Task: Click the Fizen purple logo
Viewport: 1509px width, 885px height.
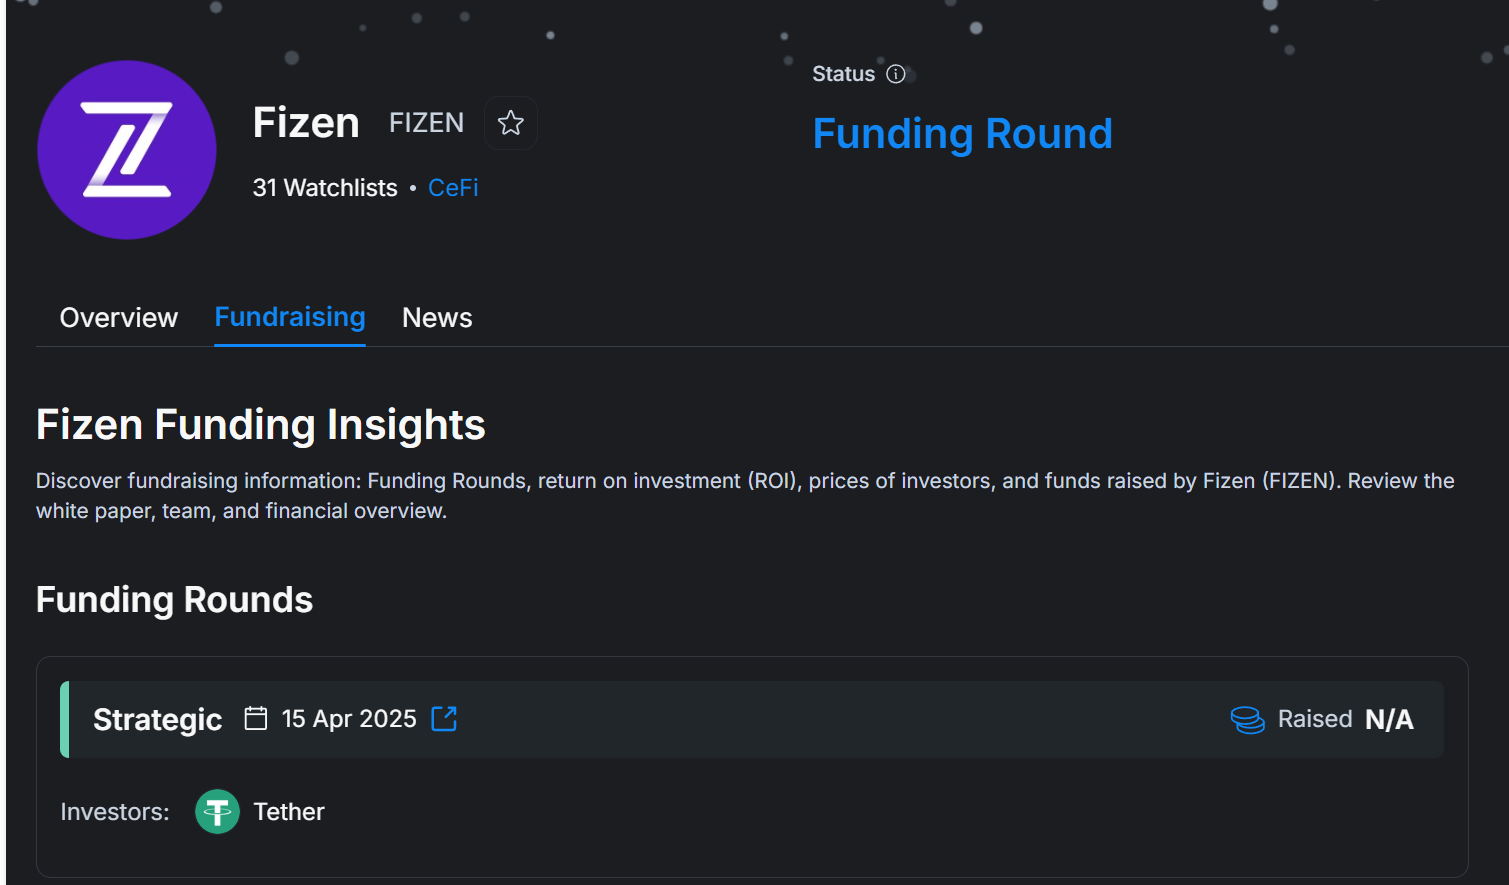Action: click(127, 150)
